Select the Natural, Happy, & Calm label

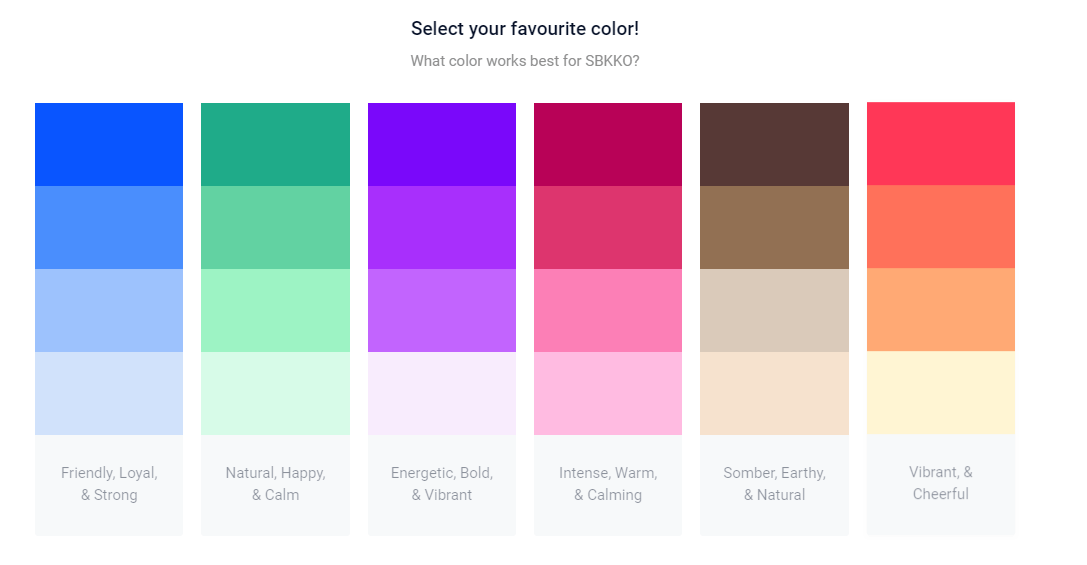275,484
